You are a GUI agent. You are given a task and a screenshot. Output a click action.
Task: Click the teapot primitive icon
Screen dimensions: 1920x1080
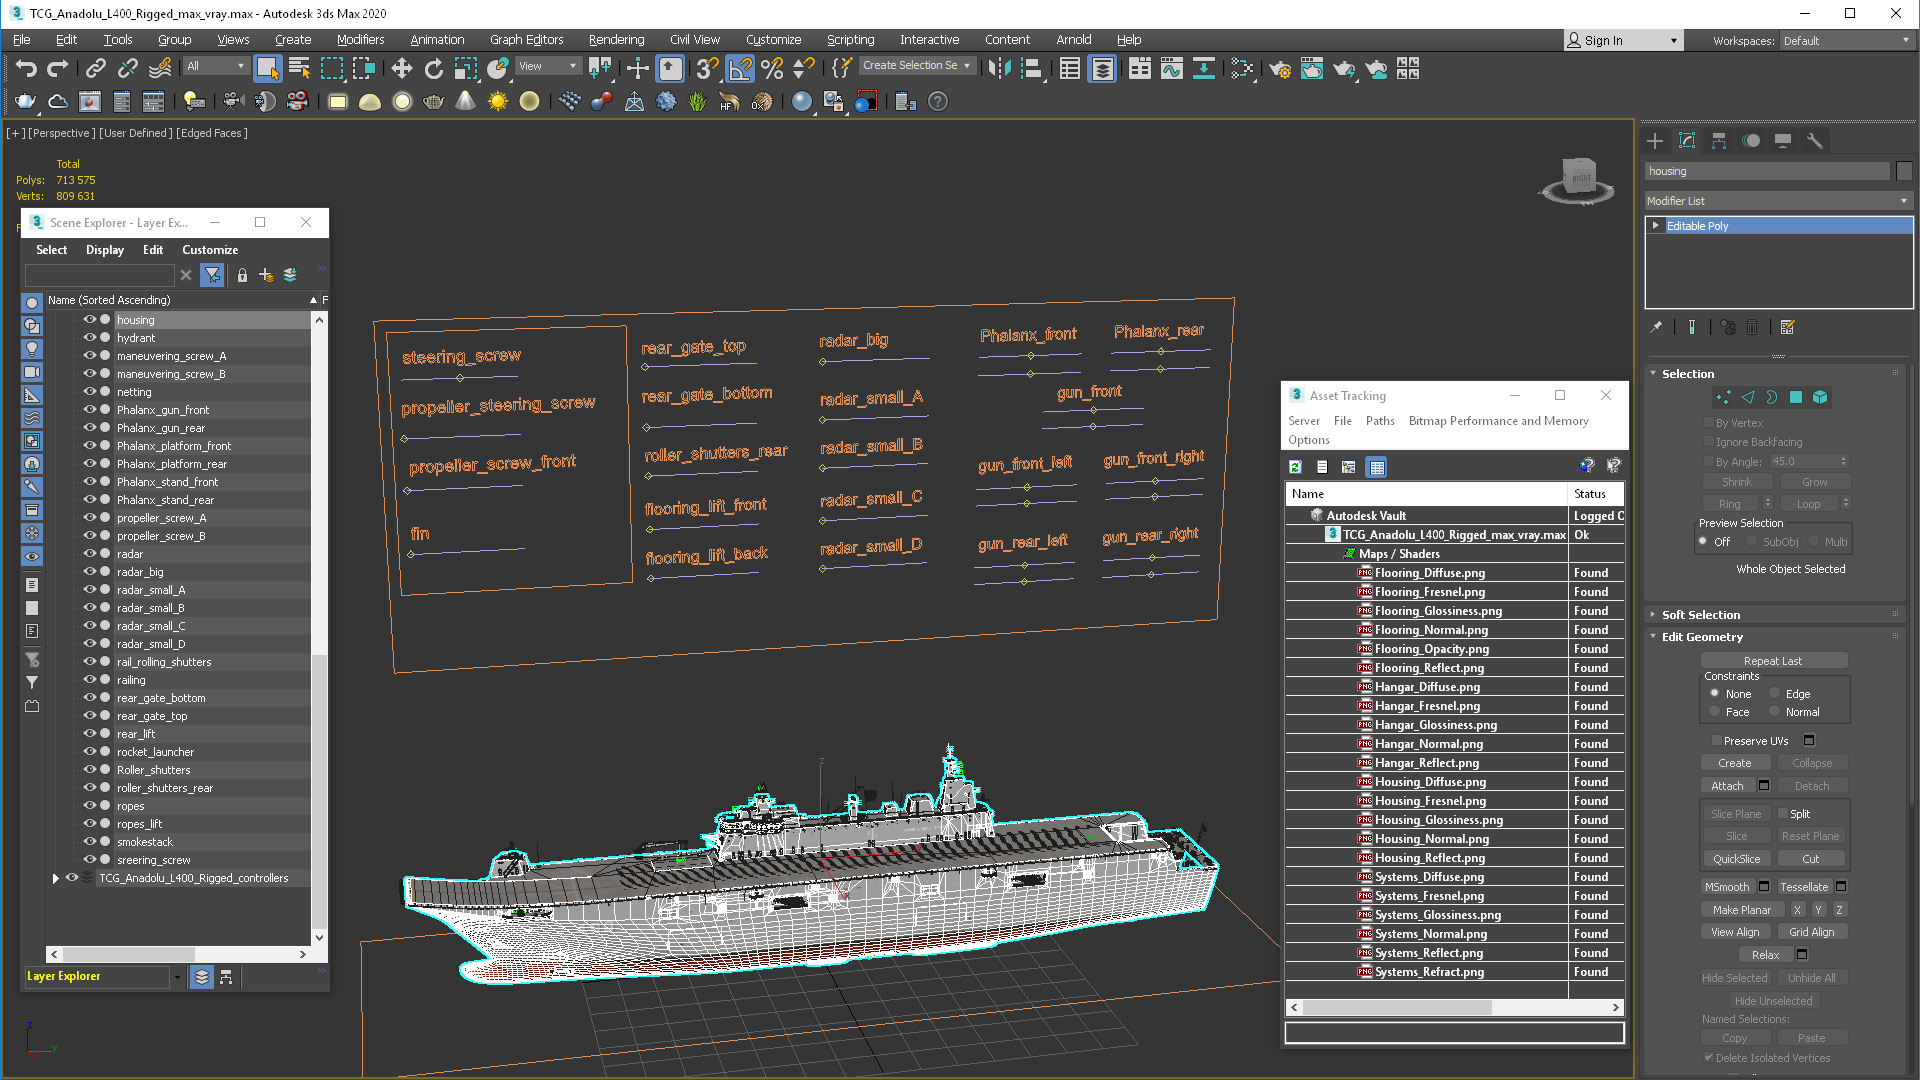[x=433, y=101]
